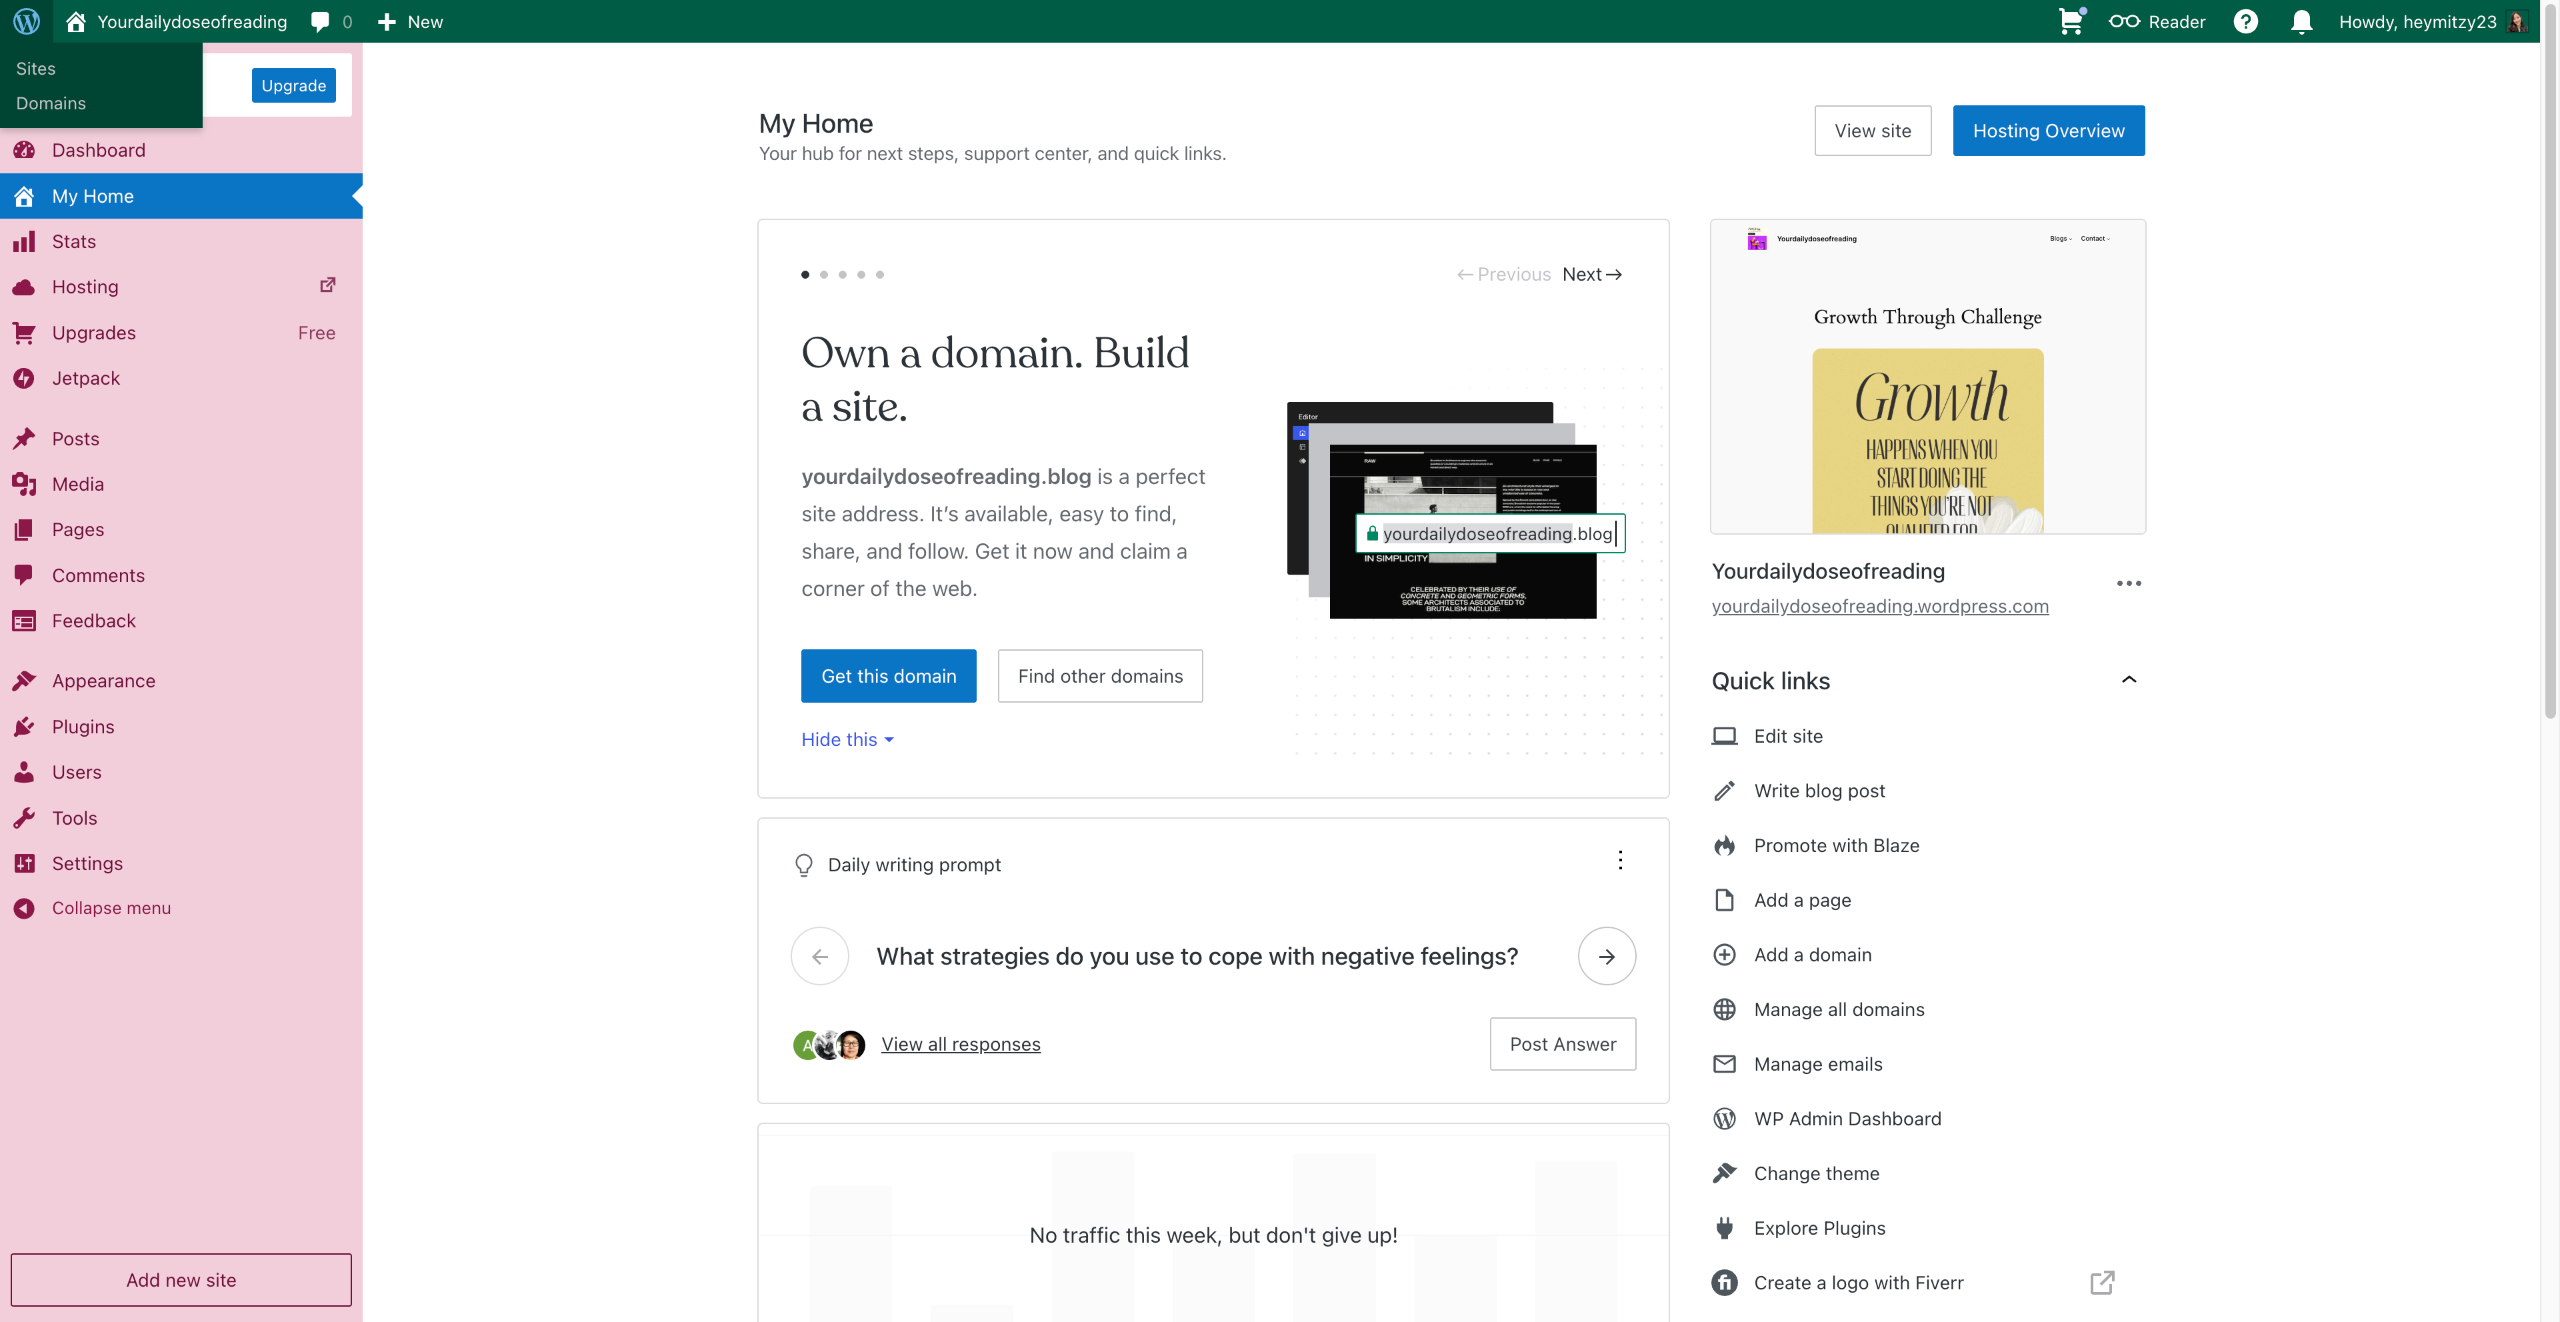Open the notifications bell icon

click(x=2301, y=21)
